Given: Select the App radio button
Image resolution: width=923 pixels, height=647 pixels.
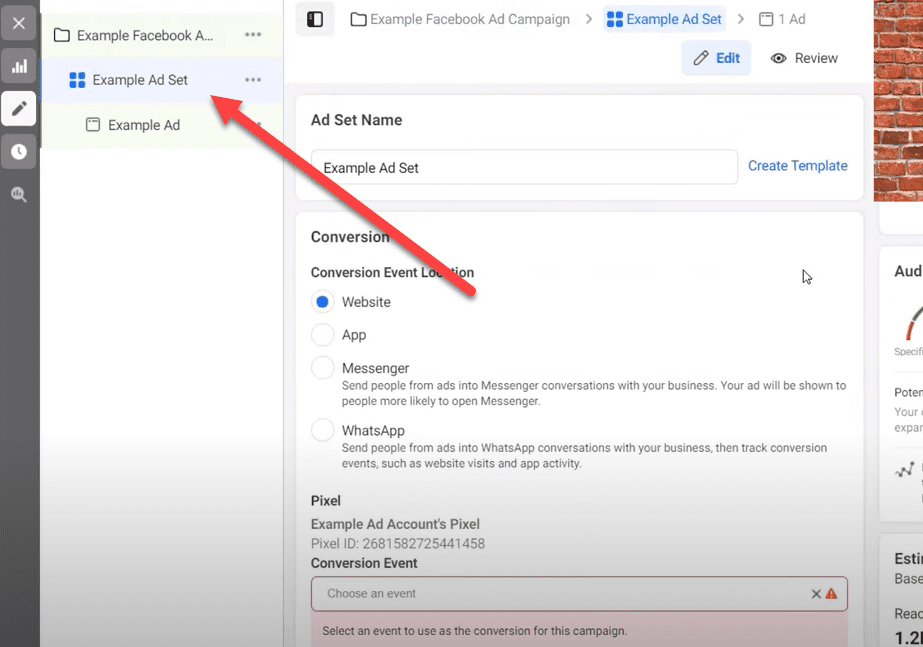Looking at the screenshot, I should coord(323,334).
